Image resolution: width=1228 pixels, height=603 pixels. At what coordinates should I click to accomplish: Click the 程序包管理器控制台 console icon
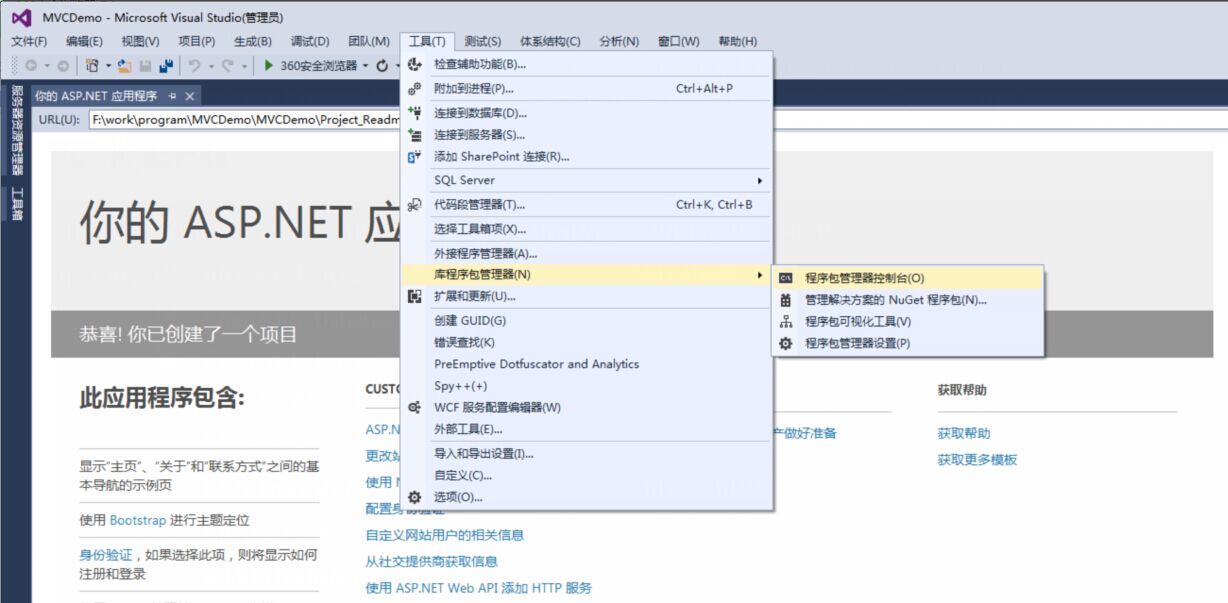[786, 278]
